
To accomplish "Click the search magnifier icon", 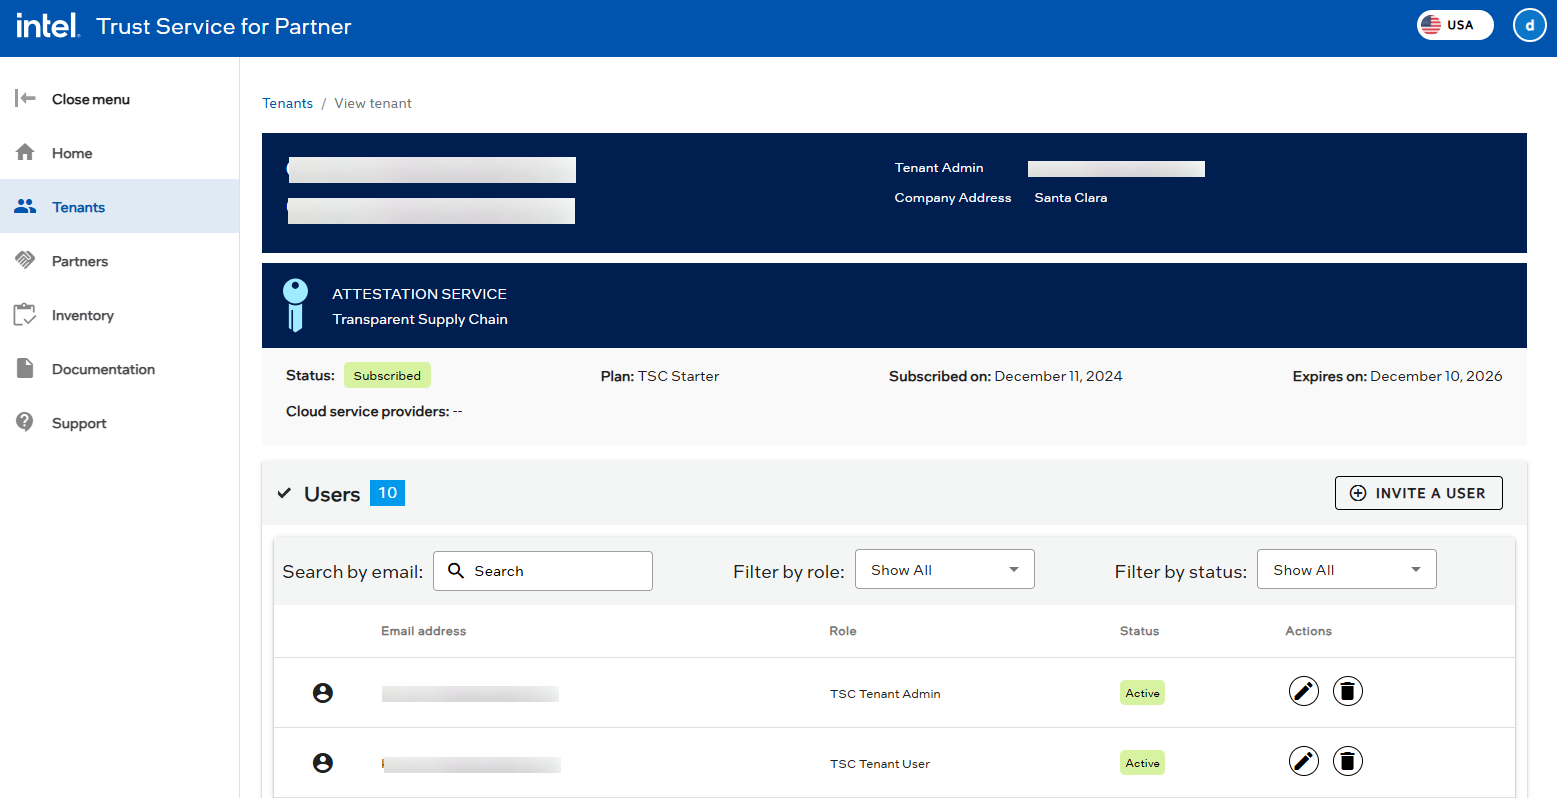I will [456, 570].
